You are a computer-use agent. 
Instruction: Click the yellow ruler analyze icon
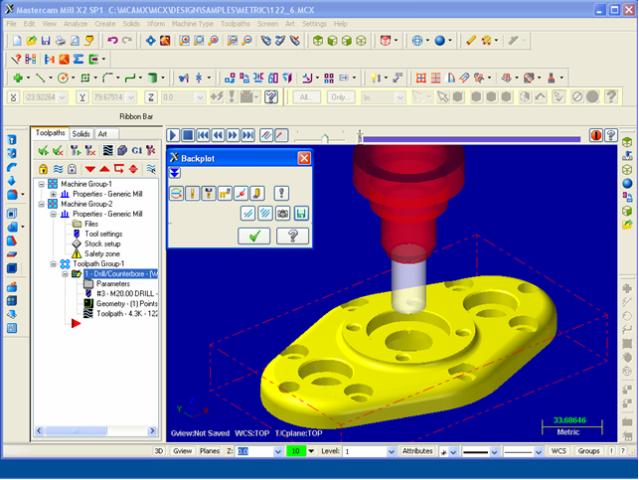471,40
